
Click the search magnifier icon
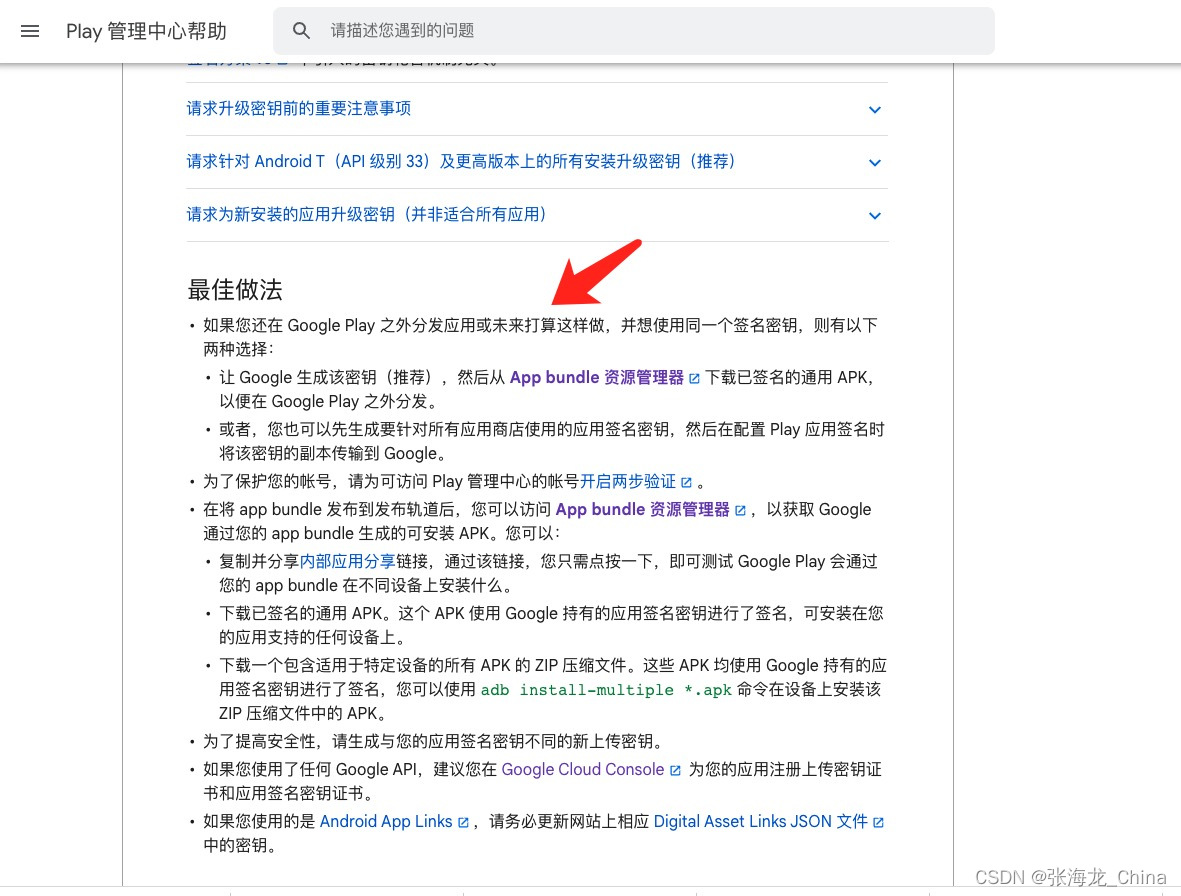click(x=301, y=31)
